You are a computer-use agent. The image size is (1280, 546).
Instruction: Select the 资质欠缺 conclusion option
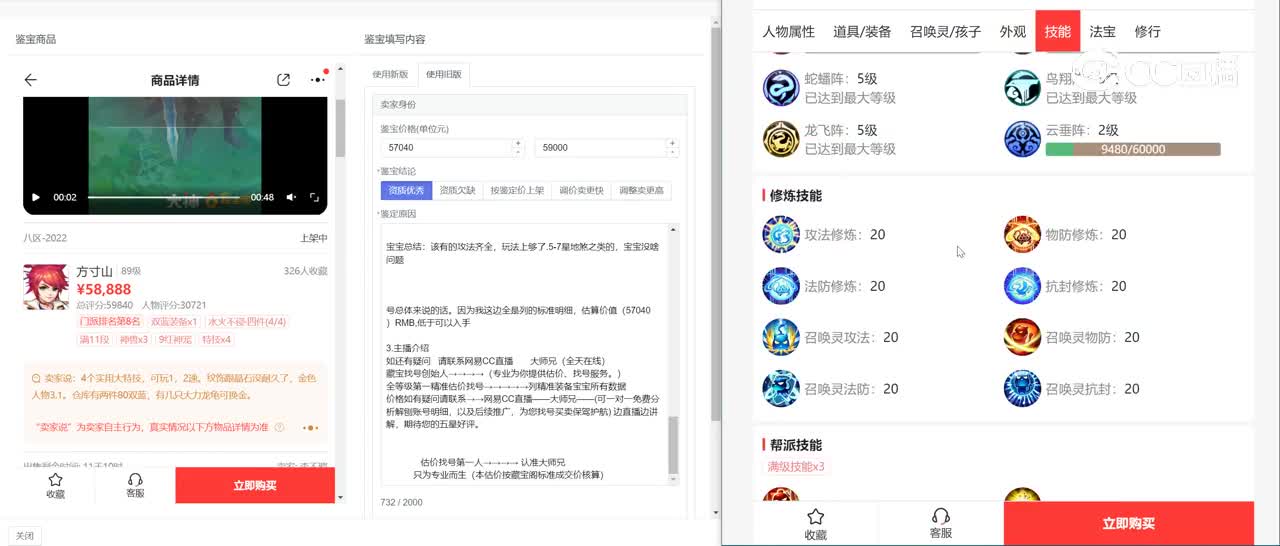coord(458,190)
